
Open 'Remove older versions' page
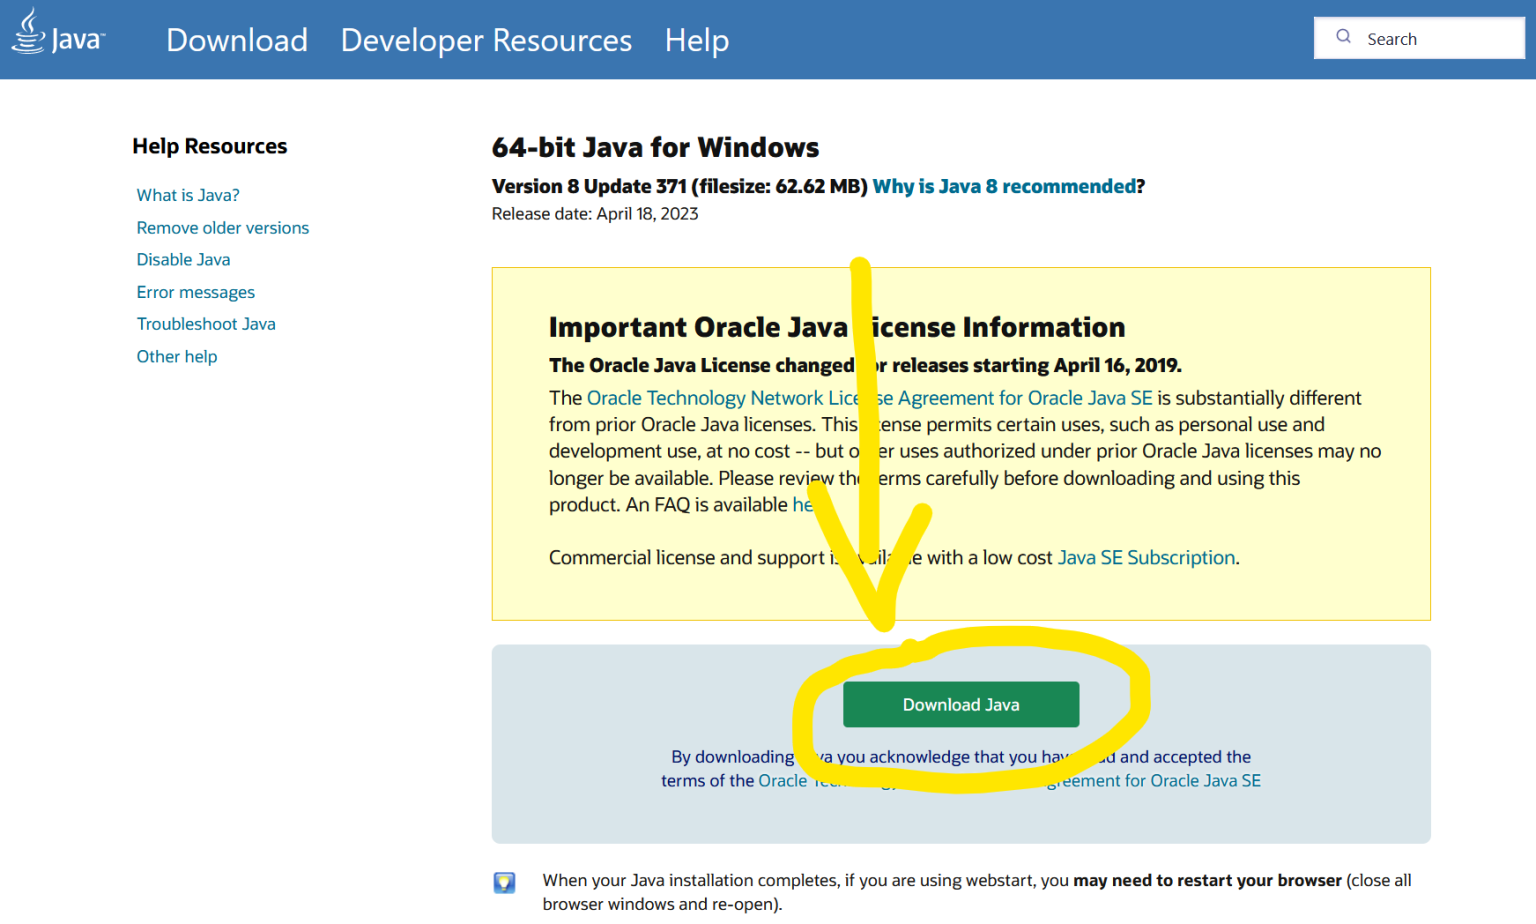point(222,228)
